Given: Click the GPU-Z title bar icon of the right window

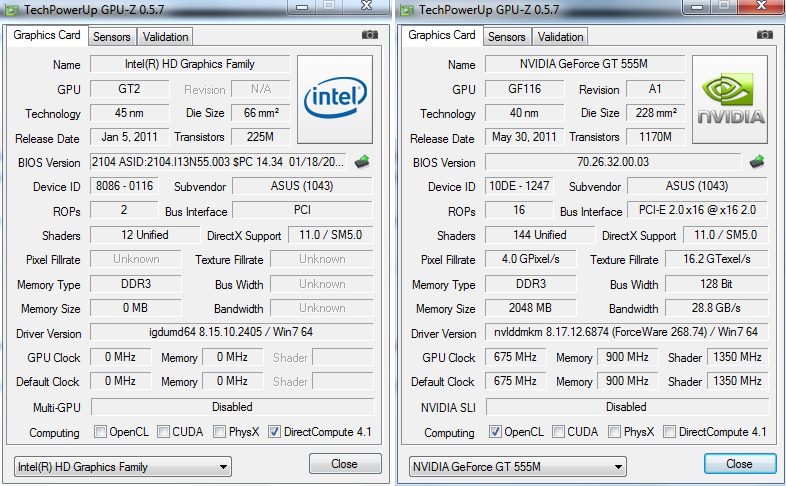Looking at the screenshot, I should 408,9.
